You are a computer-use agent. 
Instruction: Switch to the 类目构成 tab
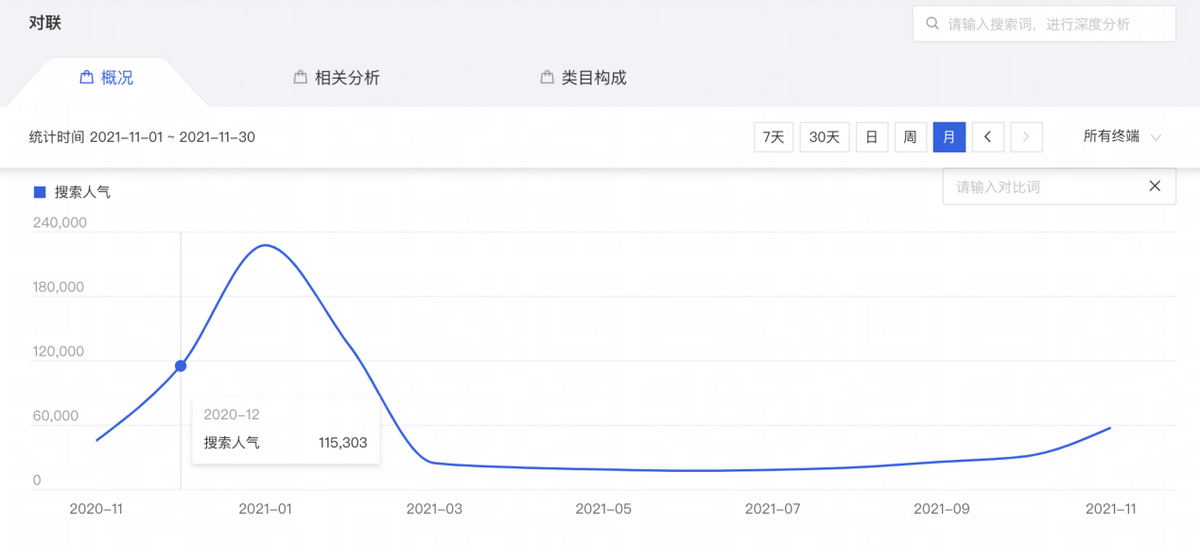pos(593,77)
